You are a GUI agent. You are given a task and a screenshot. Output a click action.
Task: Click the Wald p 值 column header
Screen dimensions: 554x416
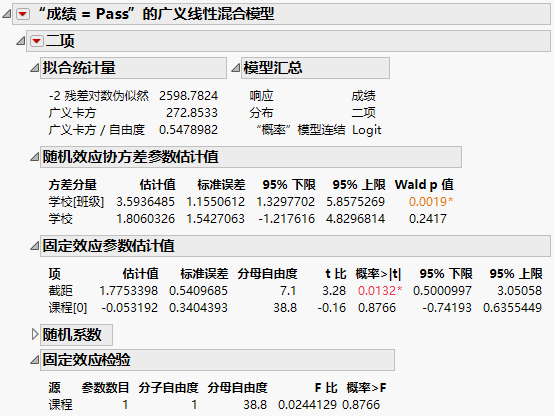point(424,185)
